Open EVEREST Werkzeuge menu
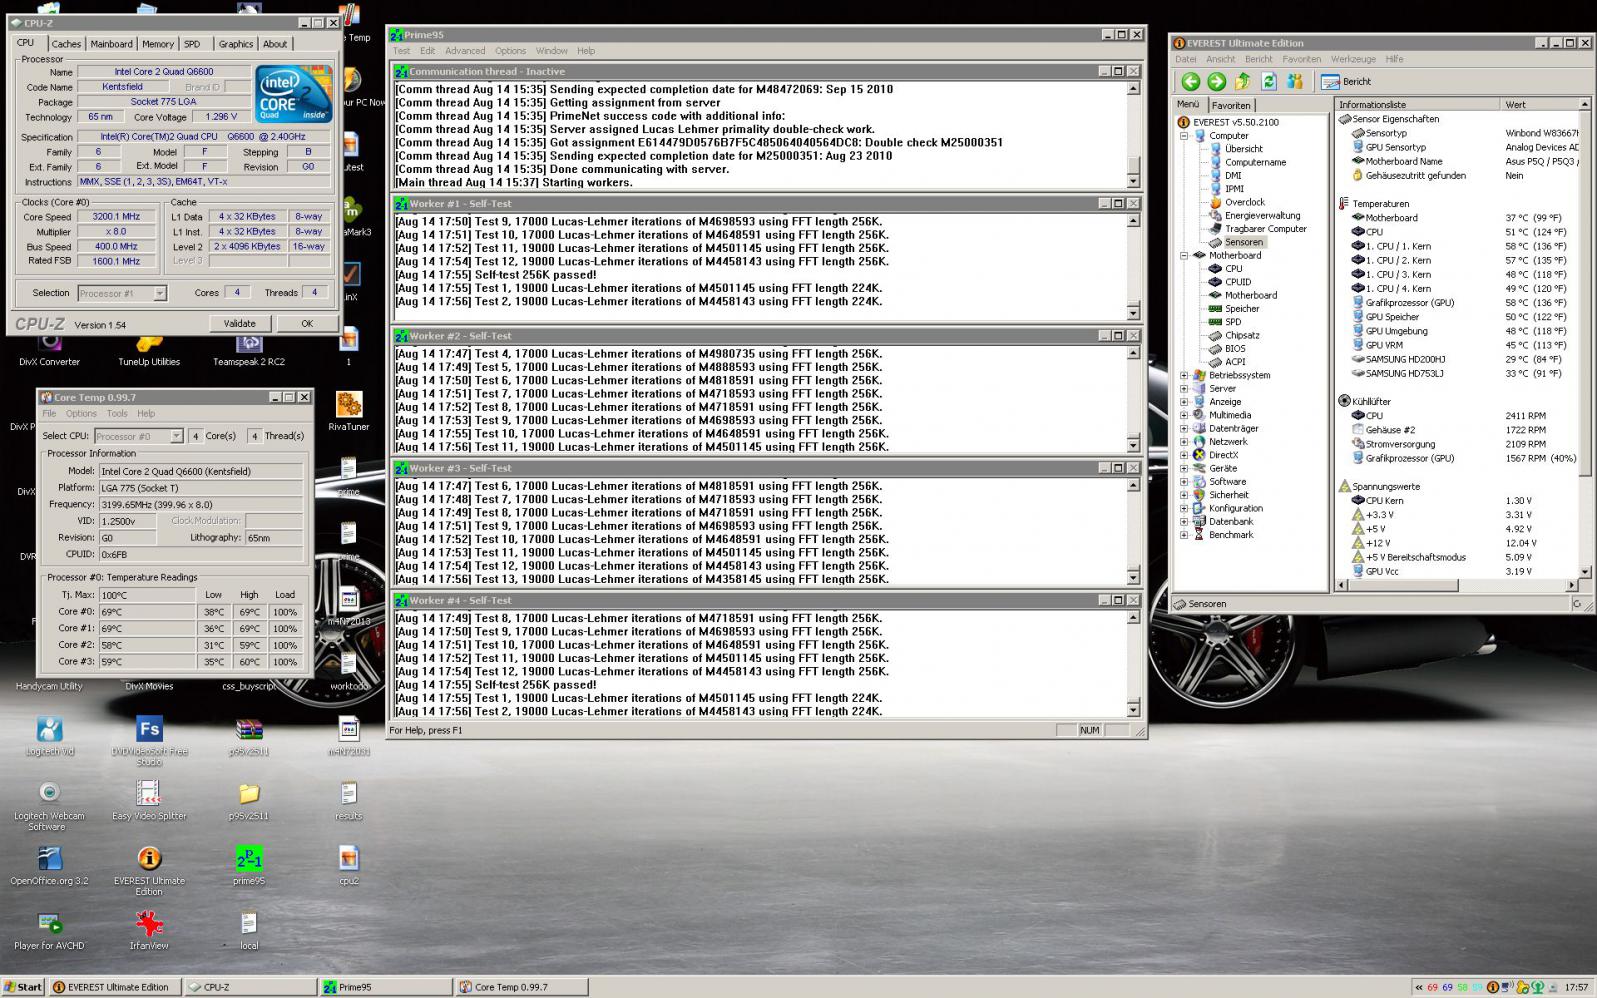This screenshot has width=1597, height=998. (1353, 59)
